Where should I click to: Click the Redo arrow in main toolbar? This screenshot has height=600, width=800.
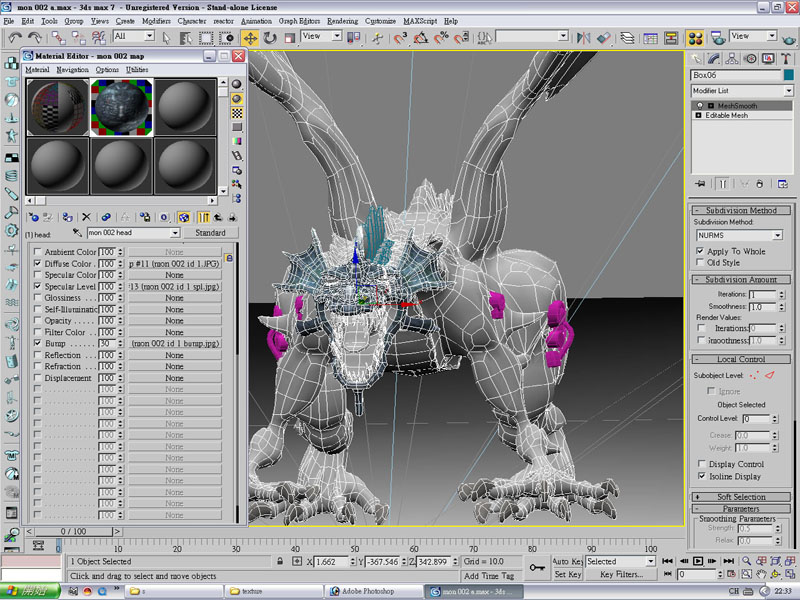(35, 37)
